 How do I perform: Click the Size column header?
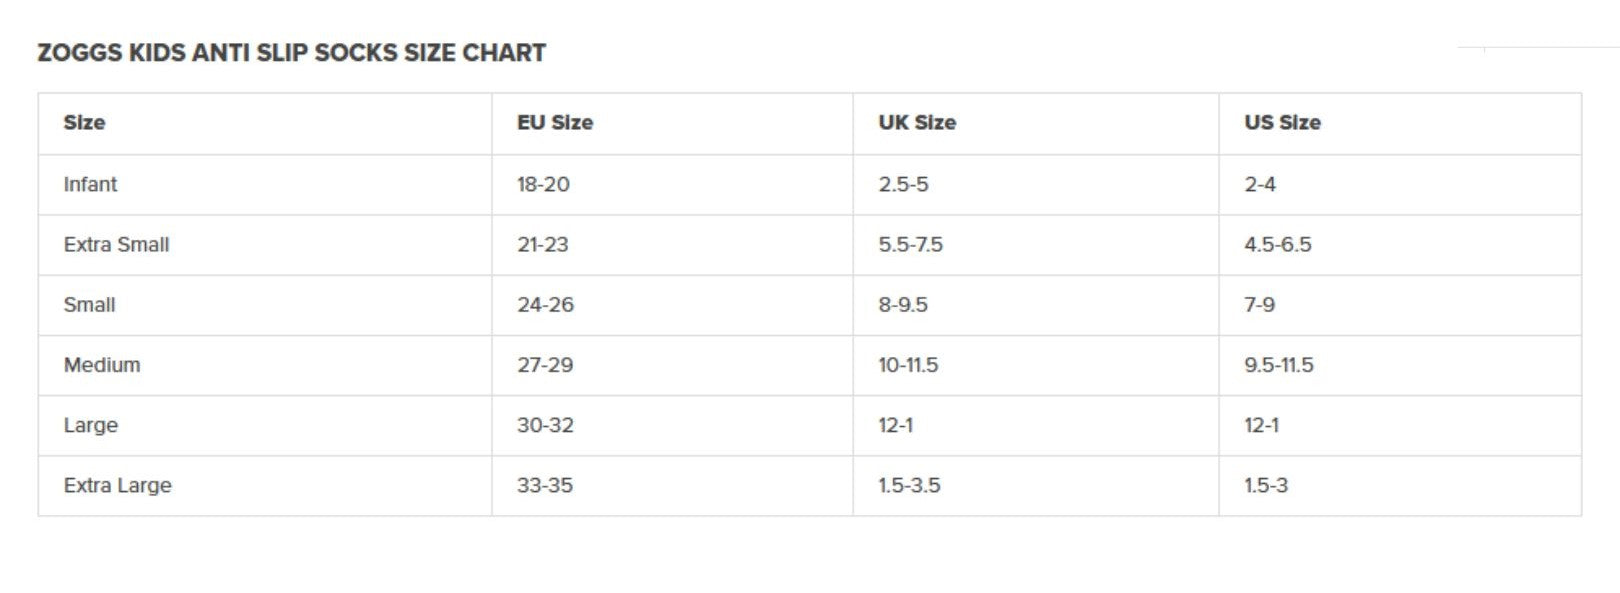coord(84,123)
